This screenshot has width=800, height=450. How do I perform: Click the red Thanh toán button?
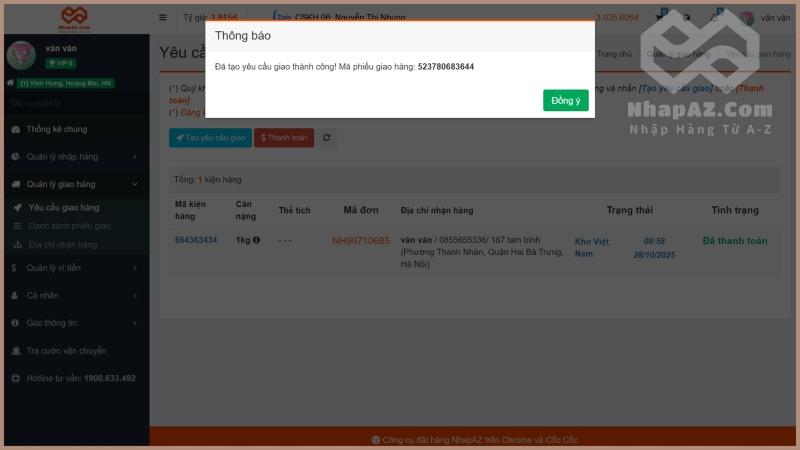283,138
